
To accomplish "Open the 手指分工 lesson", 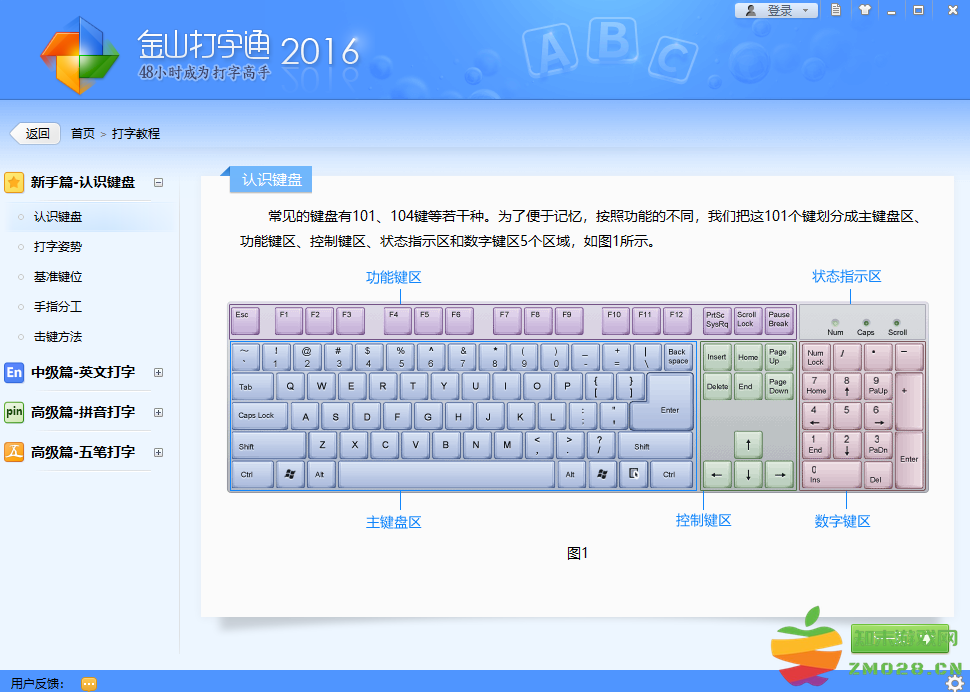I will (58, 306).
